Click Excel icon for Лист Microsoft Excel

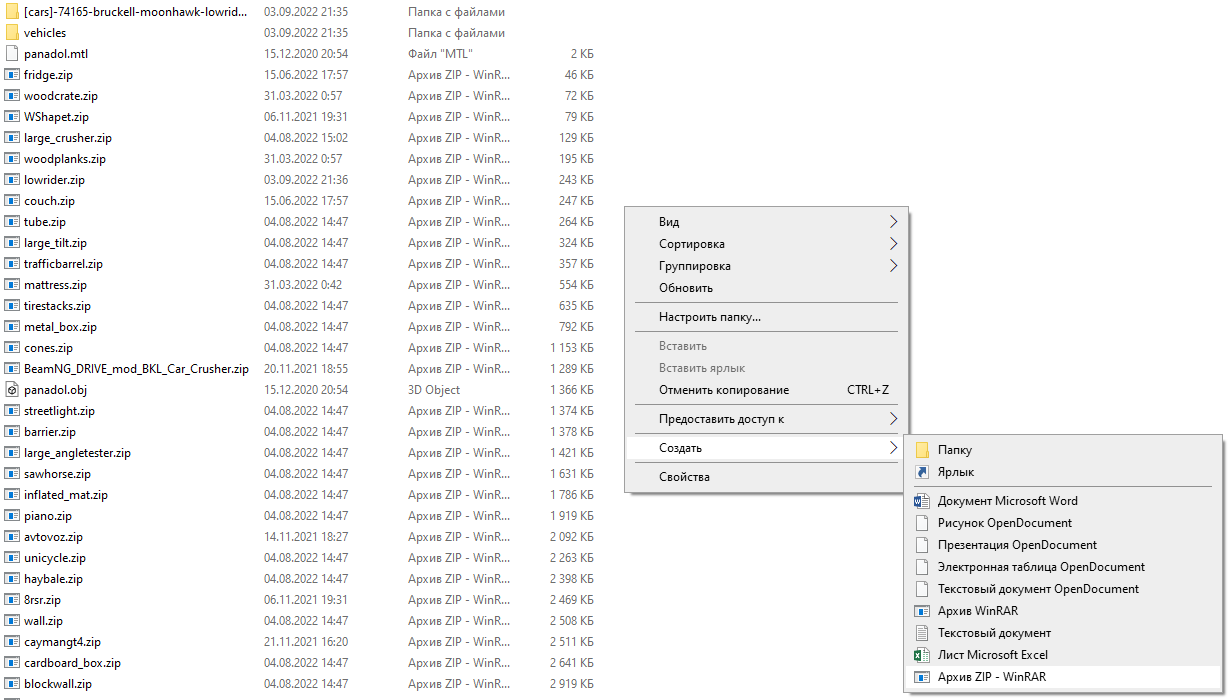pyautogui.click(x=922, y=655)
